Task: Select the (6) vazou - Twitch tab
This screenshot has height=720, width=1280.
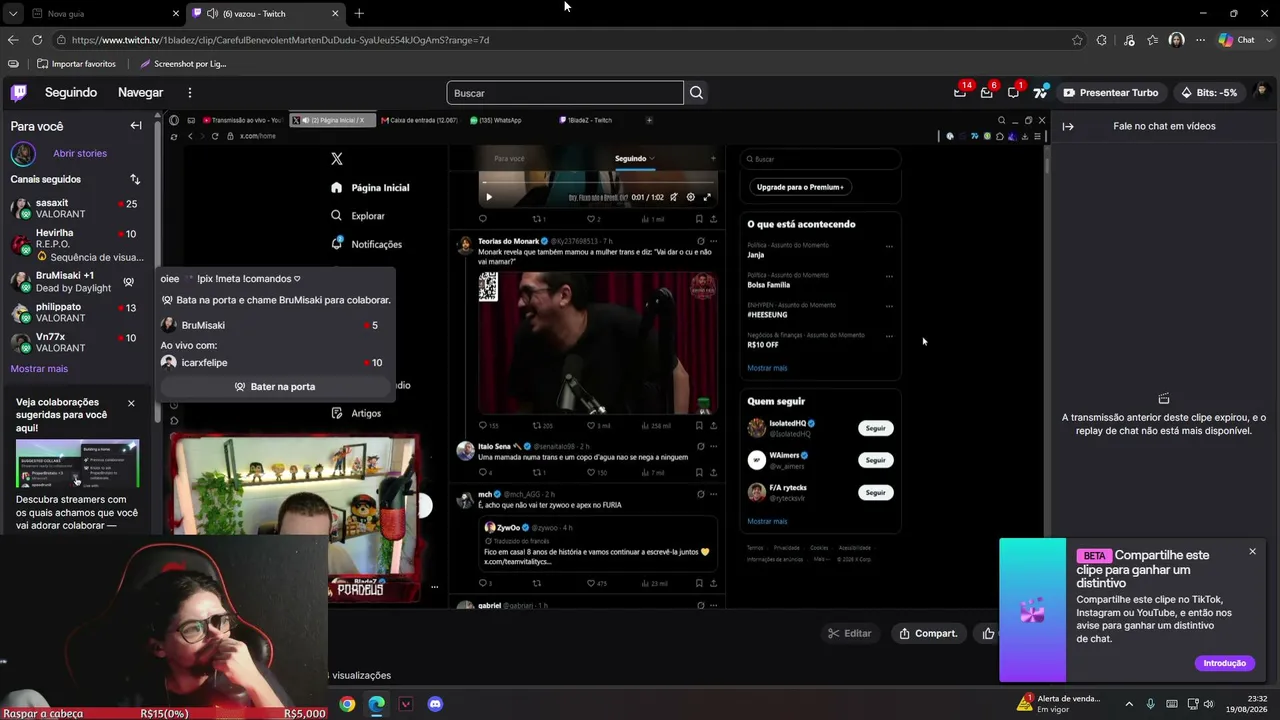Action: point(266,14)
